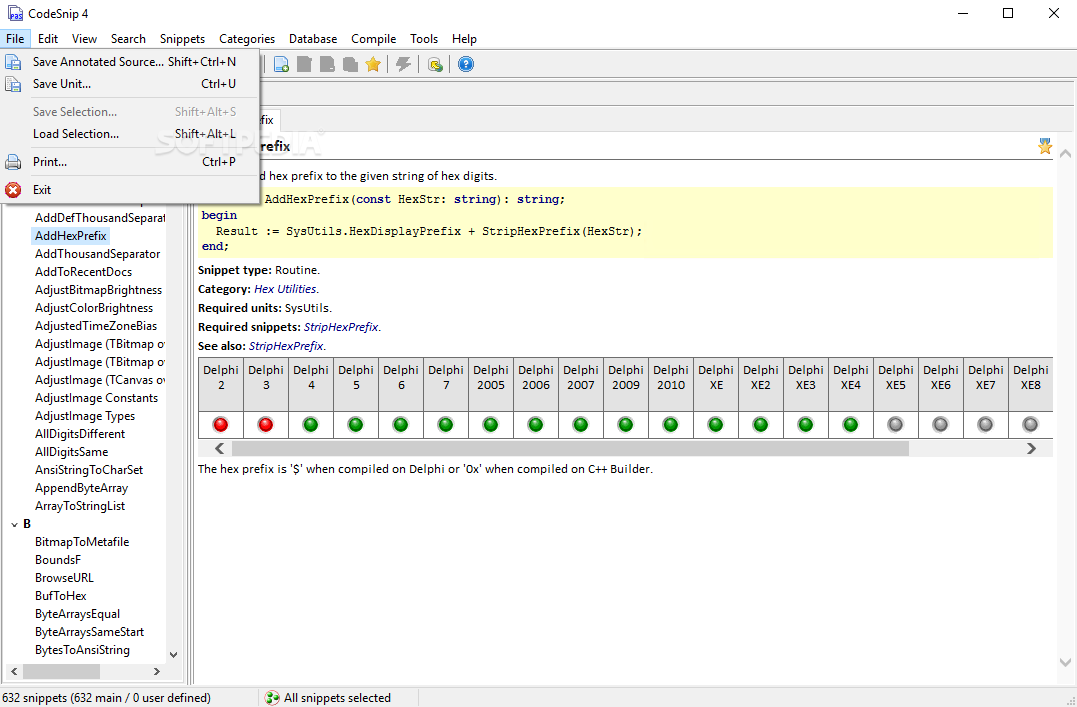
Task: Click the green LED under Delphi 2006
Action: coord(535,425)
